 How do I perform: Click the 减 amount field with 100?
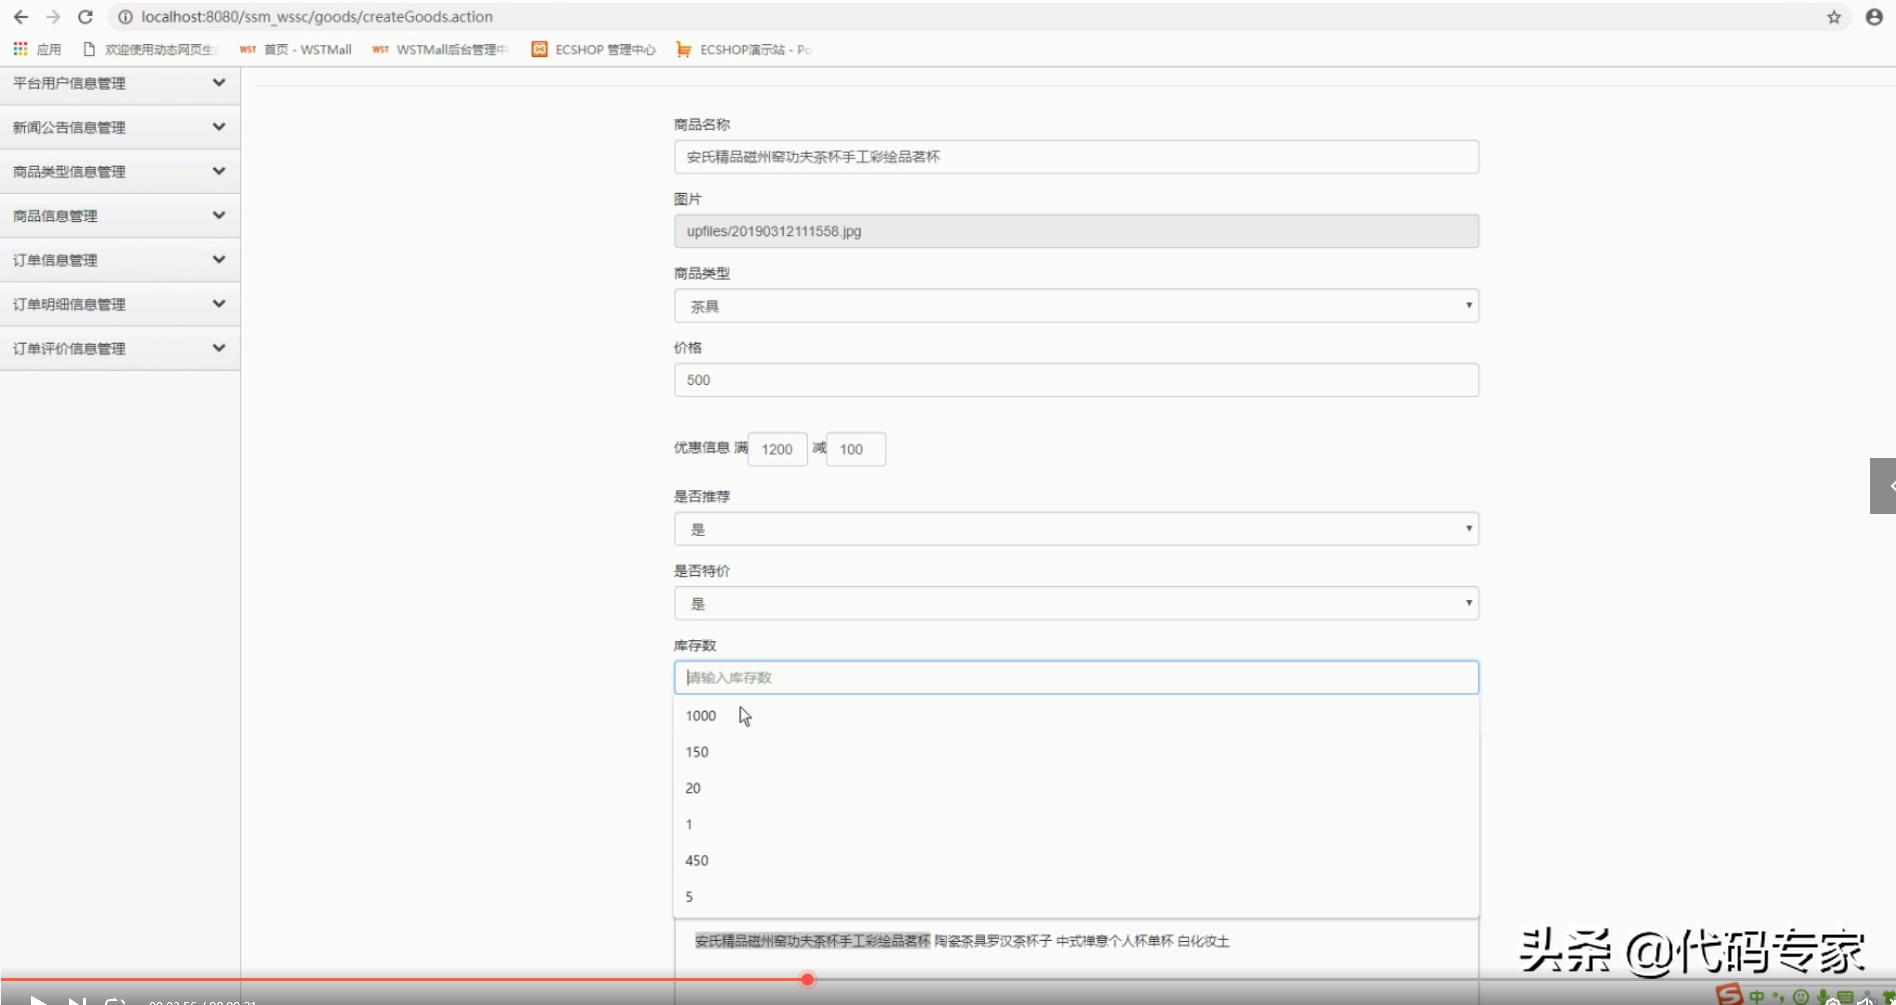(x=856, y=449)
